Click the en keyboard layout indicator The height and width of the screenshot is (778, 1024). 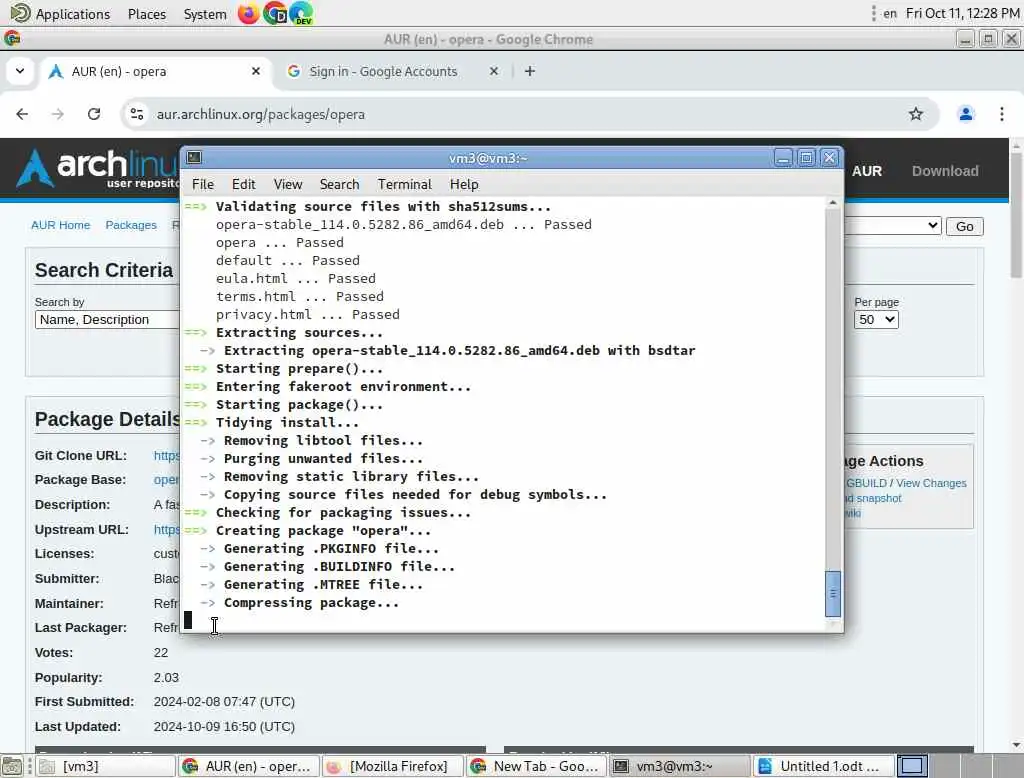pos(889,13)
